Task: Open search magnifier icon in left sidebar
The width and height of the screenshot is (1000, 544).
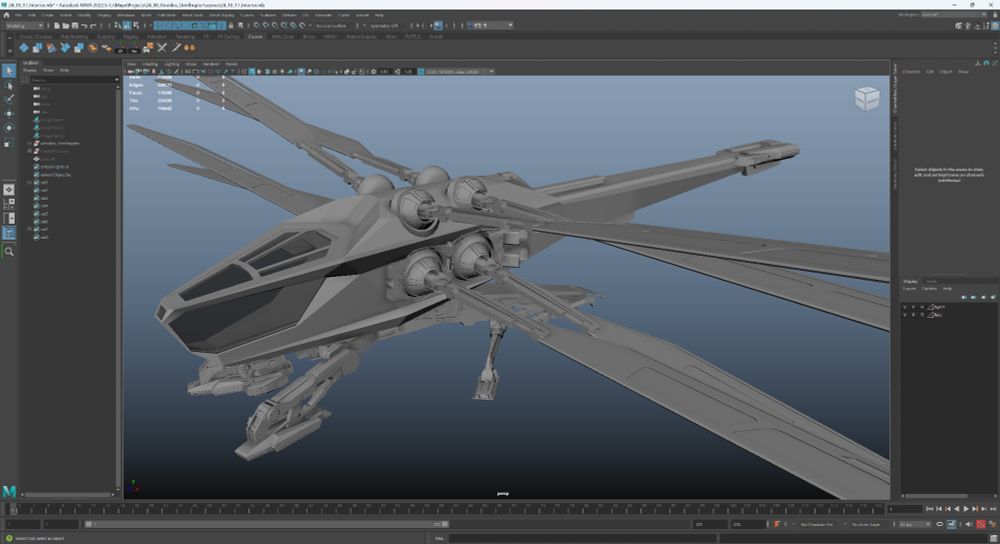Action: [9, 252]
